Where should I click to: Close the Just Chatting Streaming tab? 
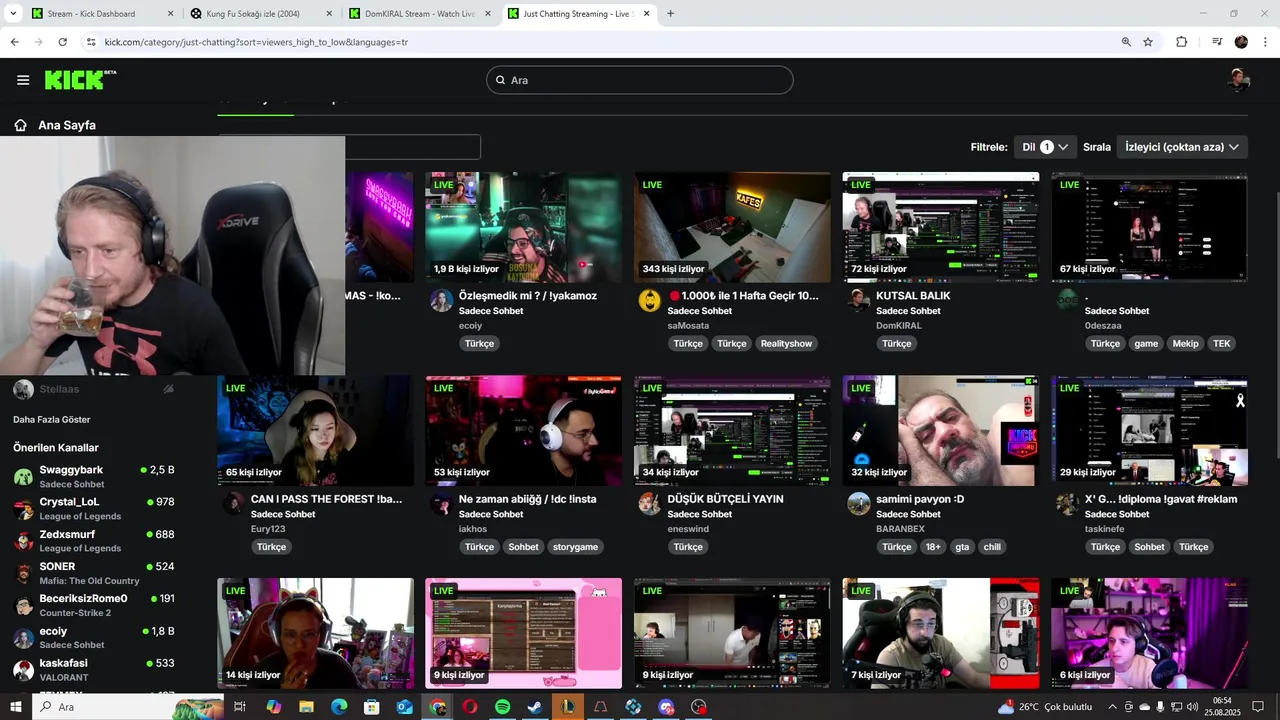tap(647, 14)
